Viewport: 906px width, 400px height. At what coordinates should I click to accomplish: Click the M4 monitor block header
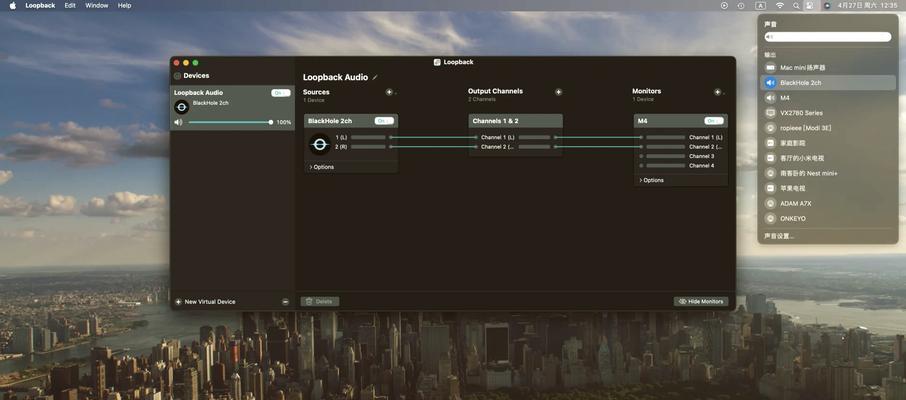tap(681, 121)
